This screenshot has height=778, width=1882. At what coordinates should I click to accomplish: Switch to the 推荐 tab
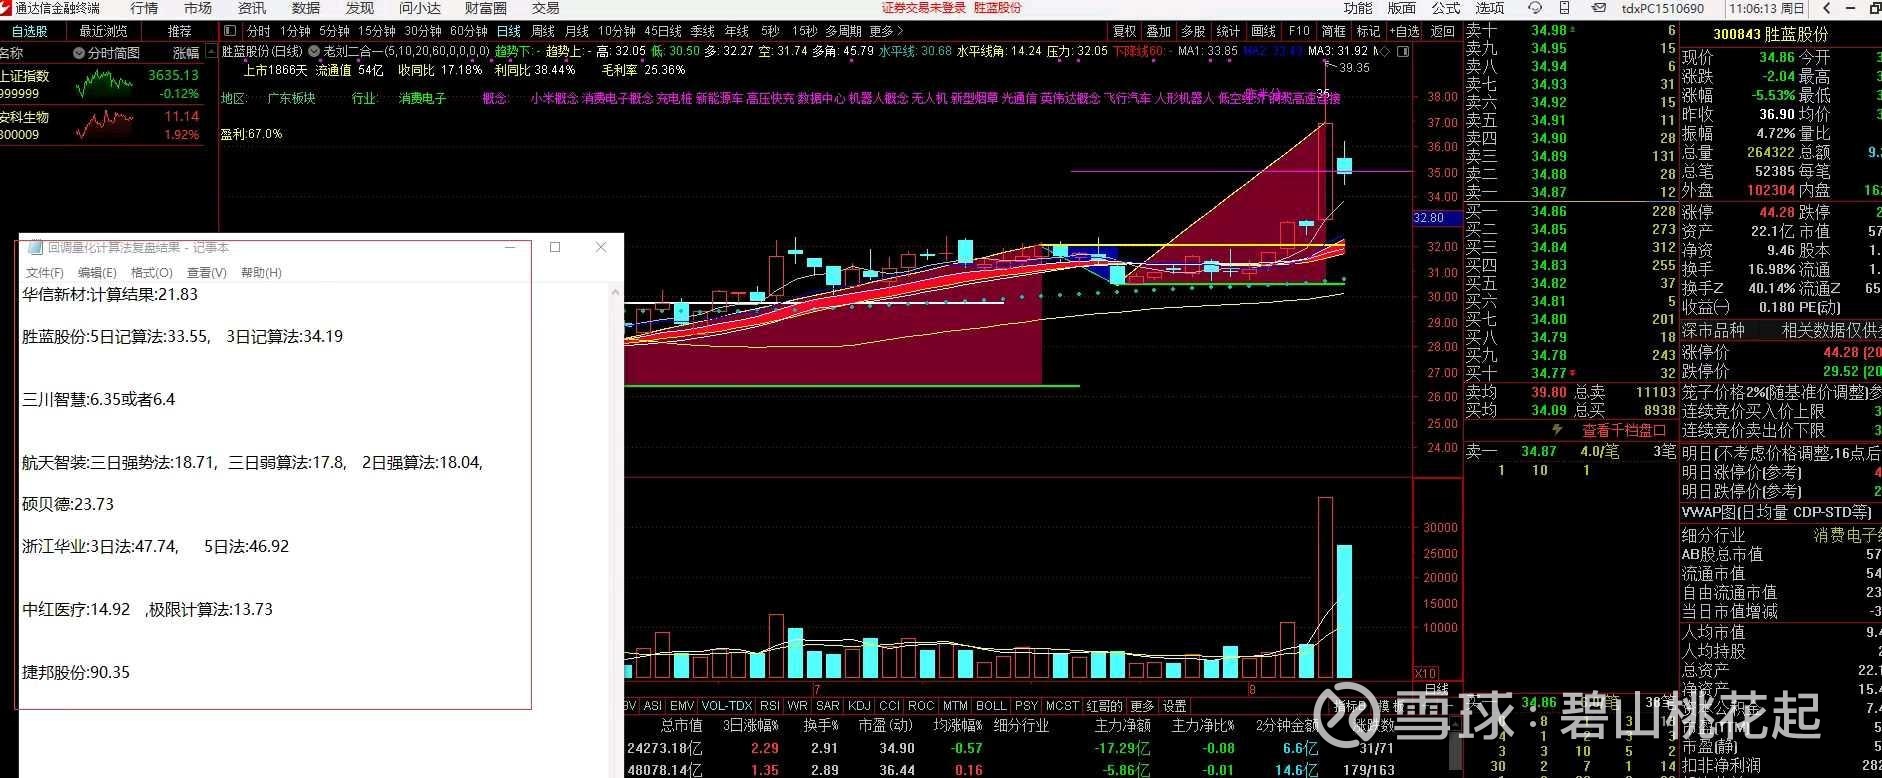click(180, 31)
